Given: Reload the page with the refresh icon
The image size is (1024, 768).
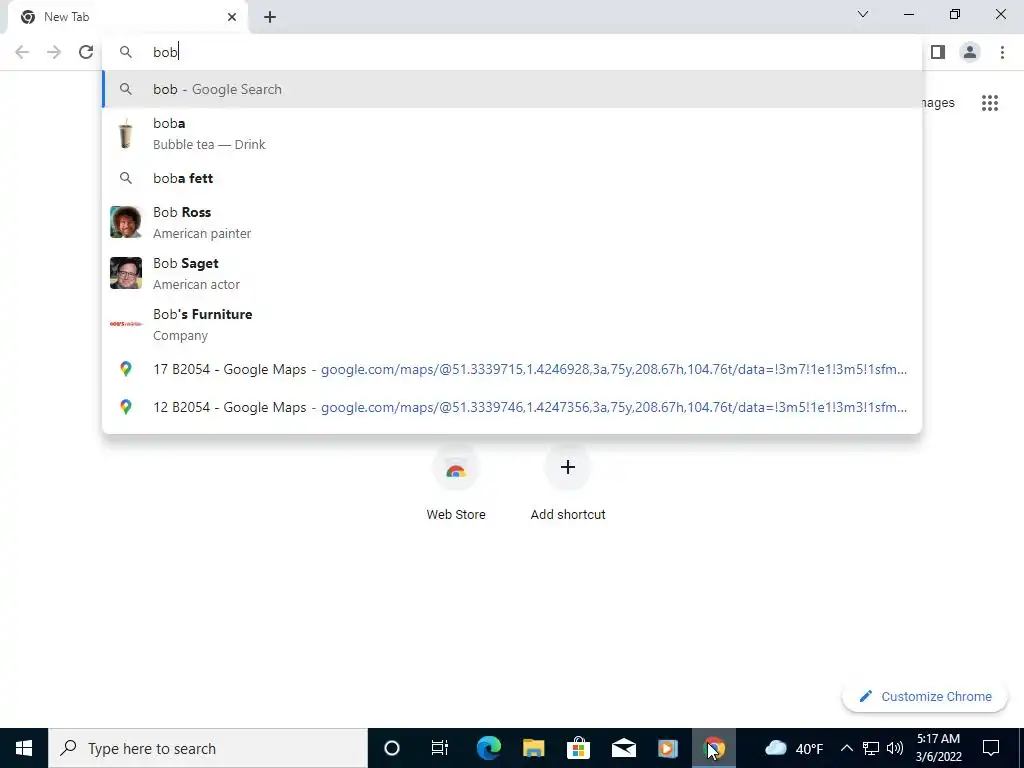Looking at the screenshot, I should pos(86,52).
